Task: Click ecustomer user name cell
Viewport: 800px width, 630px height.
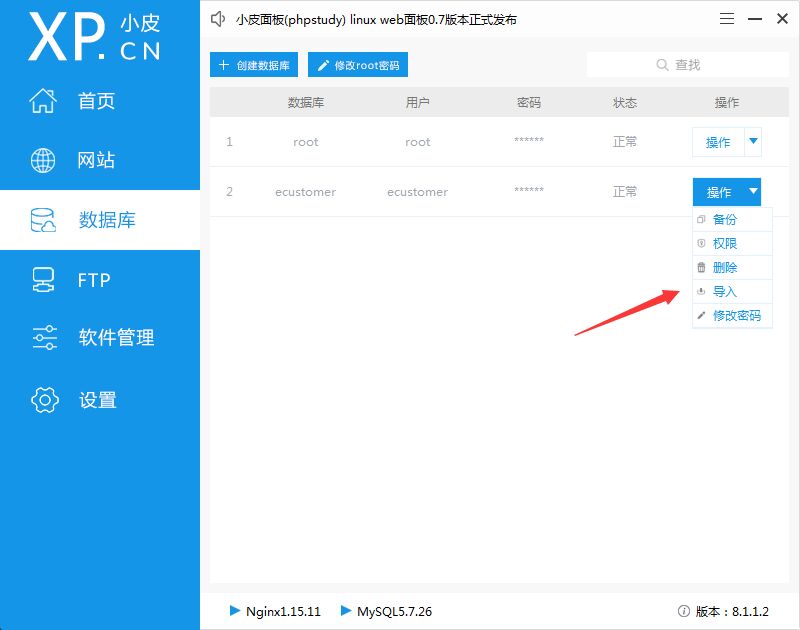Action: pyautogui.click(x=417, y=192)
